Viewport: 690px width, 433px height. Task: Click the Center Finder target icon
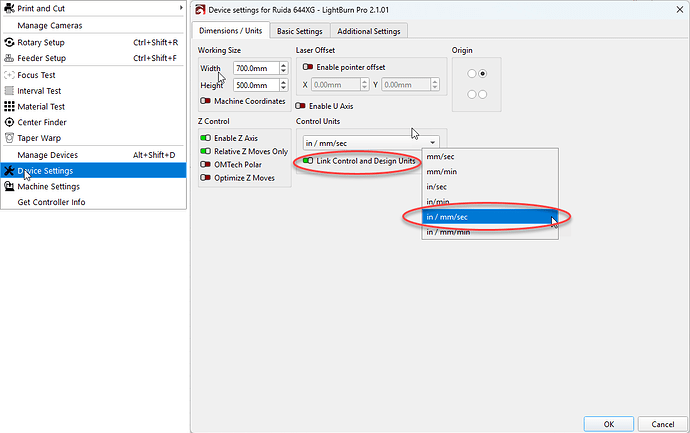click(9, 122)
